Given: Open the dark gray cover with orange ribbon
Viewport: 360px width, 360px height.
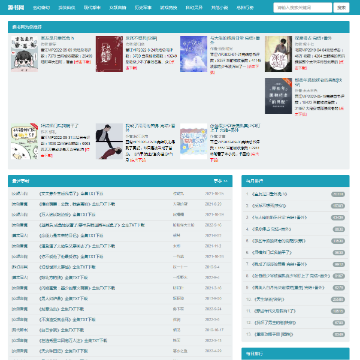Looking at the screenshot, I should click(278, 96).
